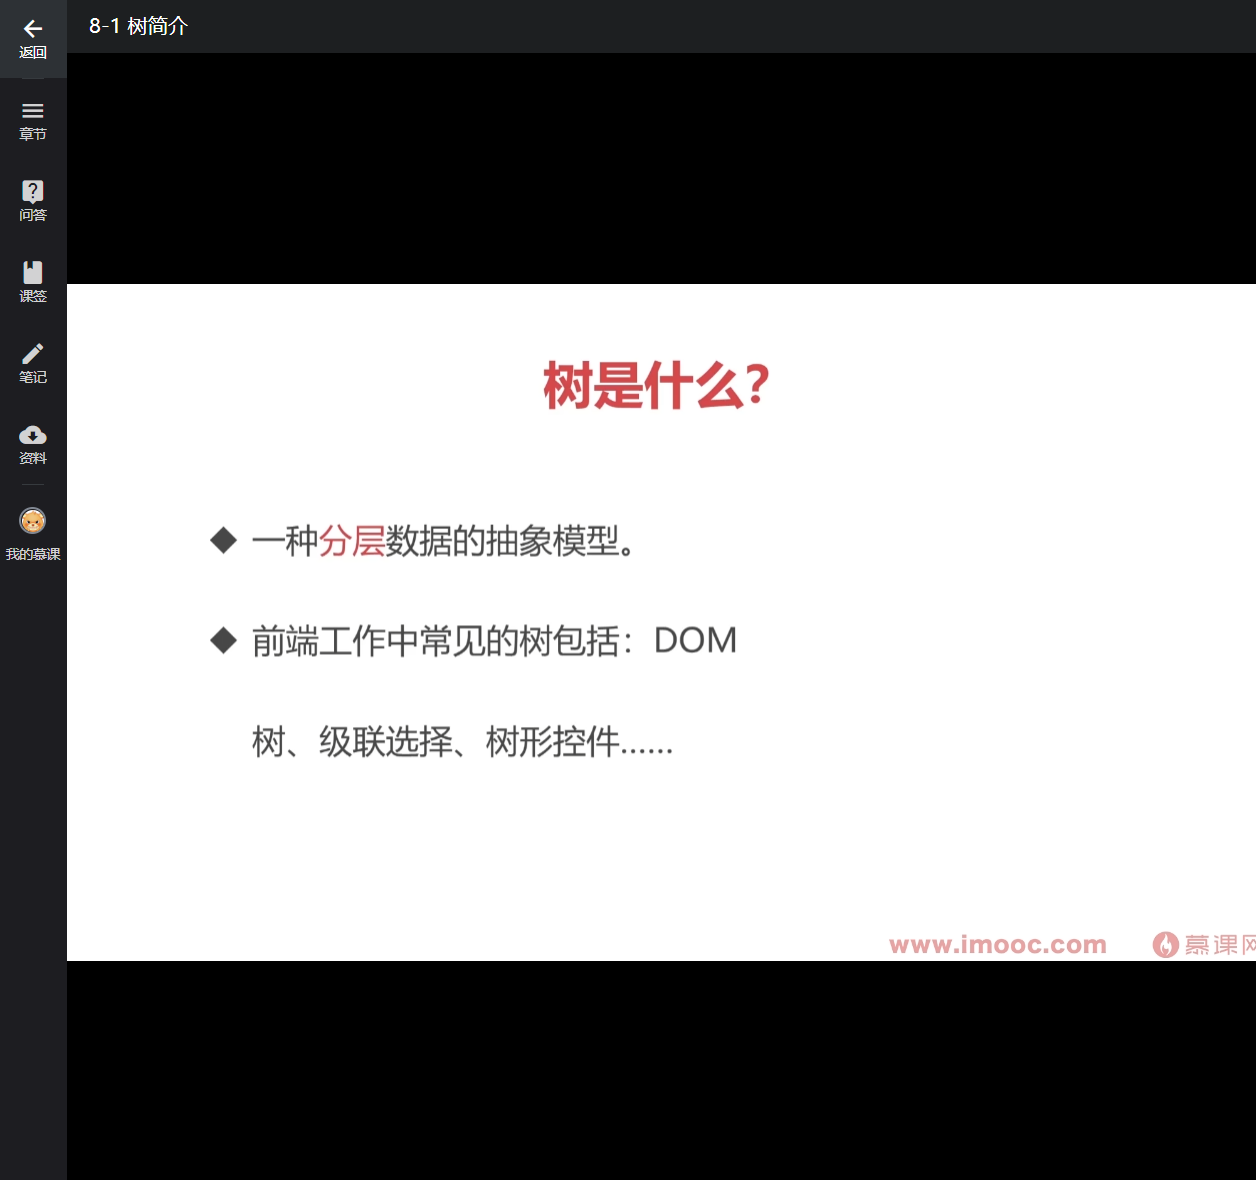This screenshot has width=1256, height=1180.
Task: Click the sidebar avatar thumbnail
Action: pos(33,520)
